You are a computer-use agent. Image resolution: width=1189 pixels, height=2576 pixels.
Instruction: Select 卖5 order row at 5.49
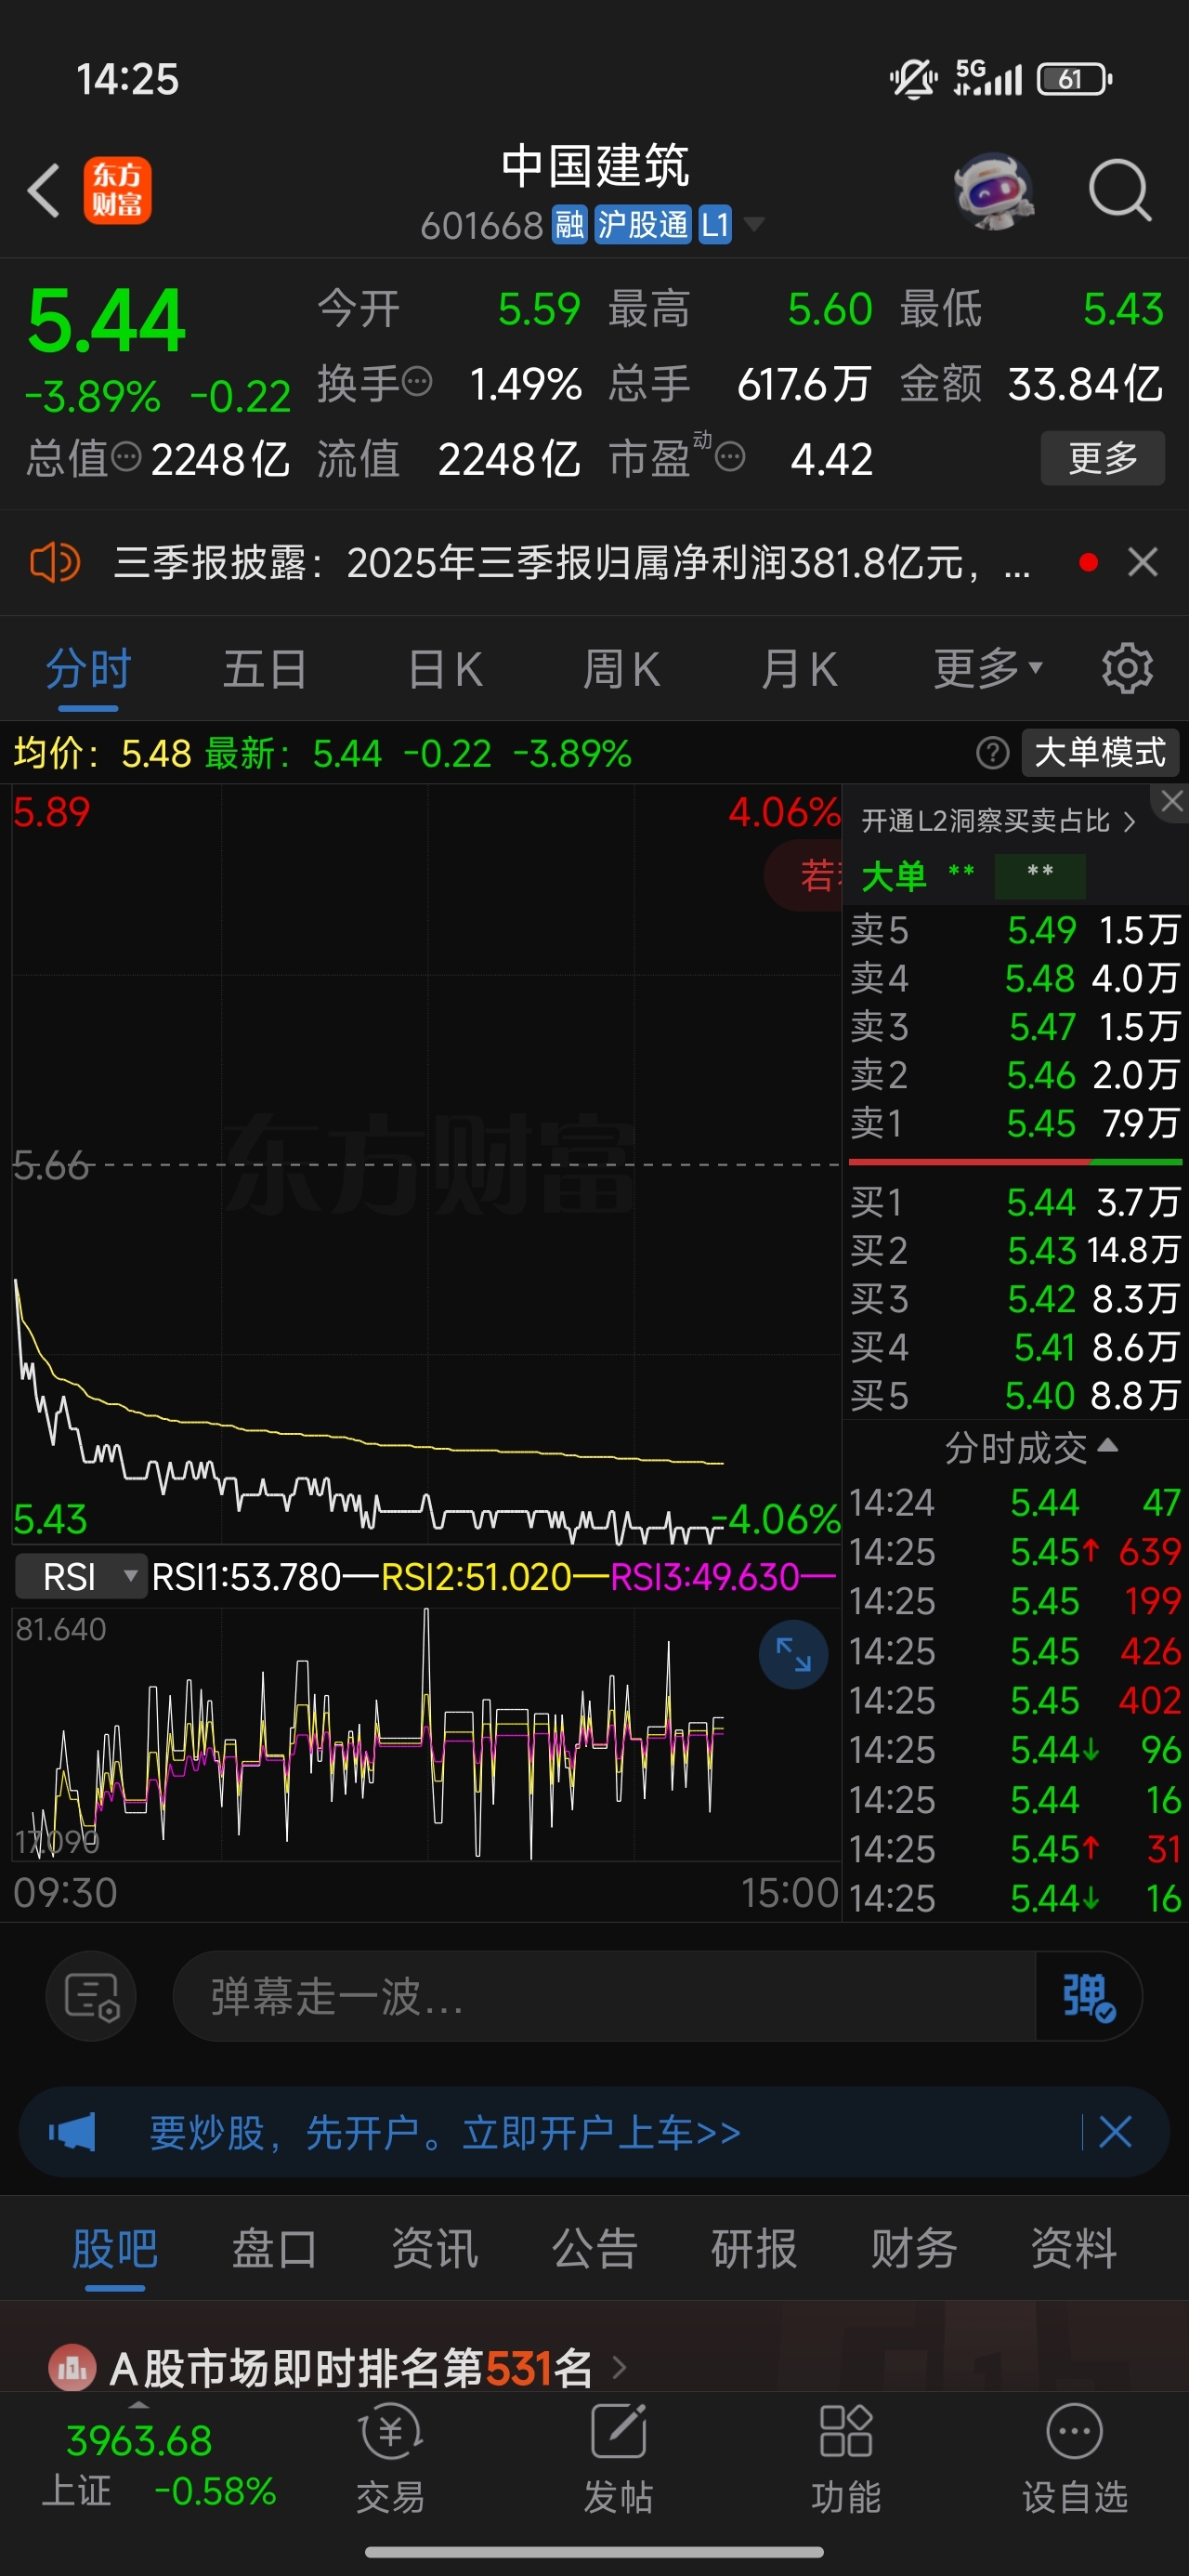(x=1014, y=930)
